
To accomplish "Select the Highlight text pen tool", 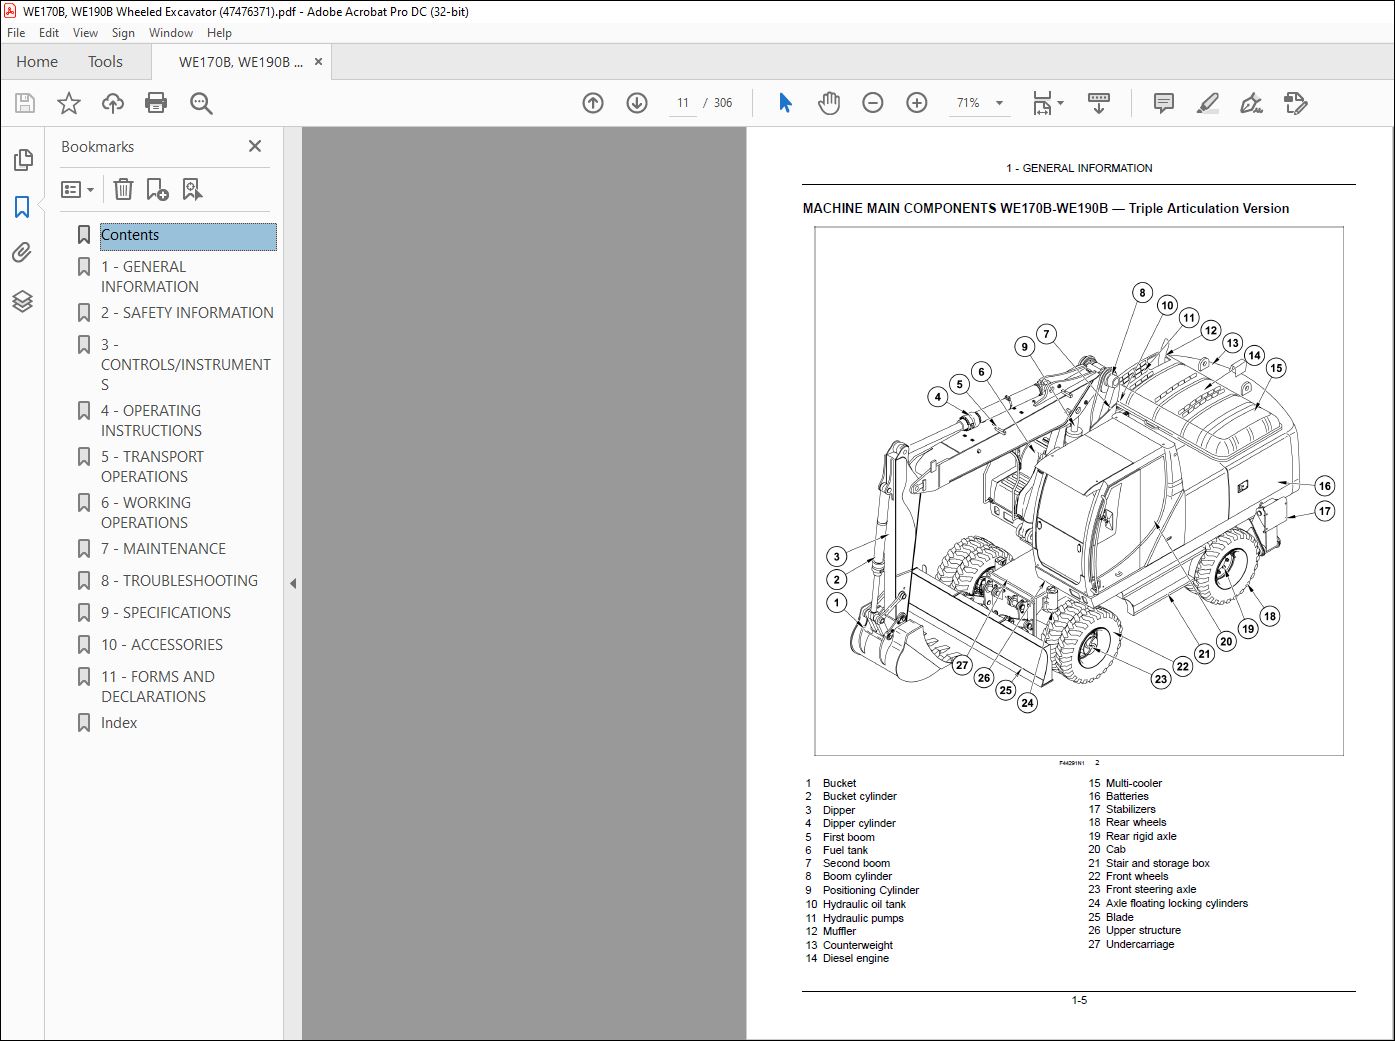I will coord(1208,103).
